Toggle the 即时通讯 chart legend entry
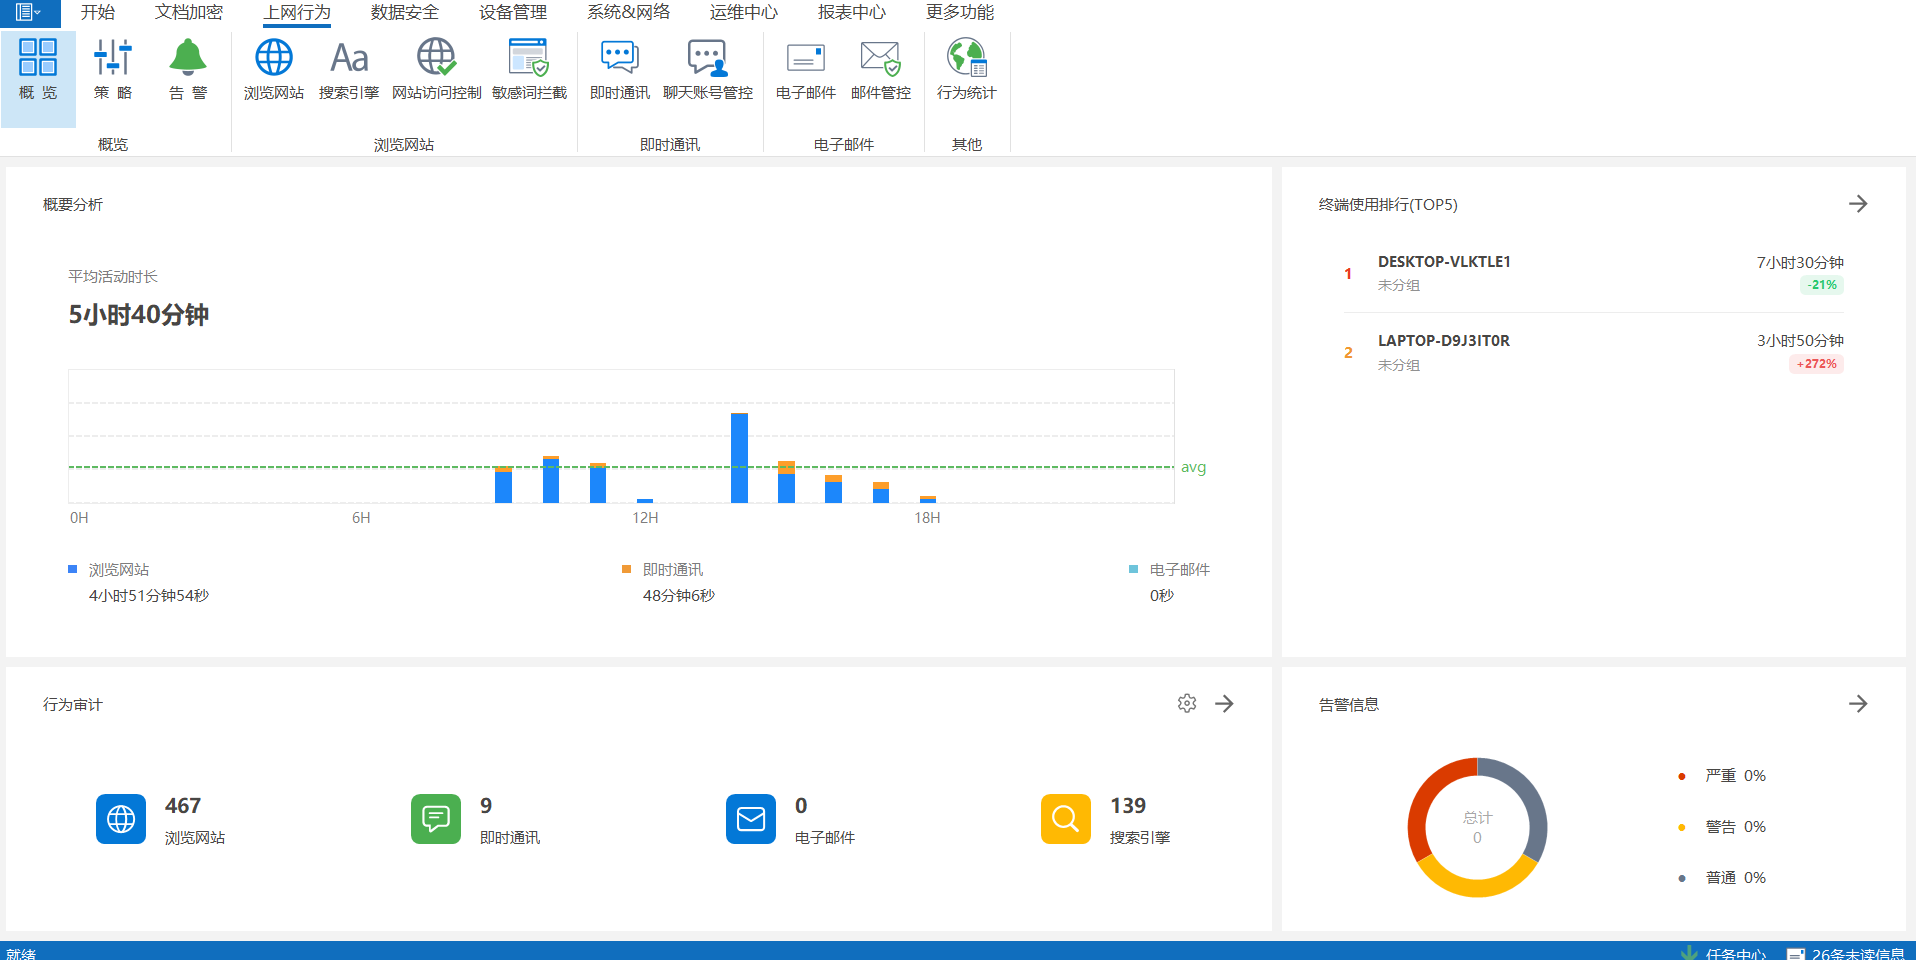 point(663,569)
